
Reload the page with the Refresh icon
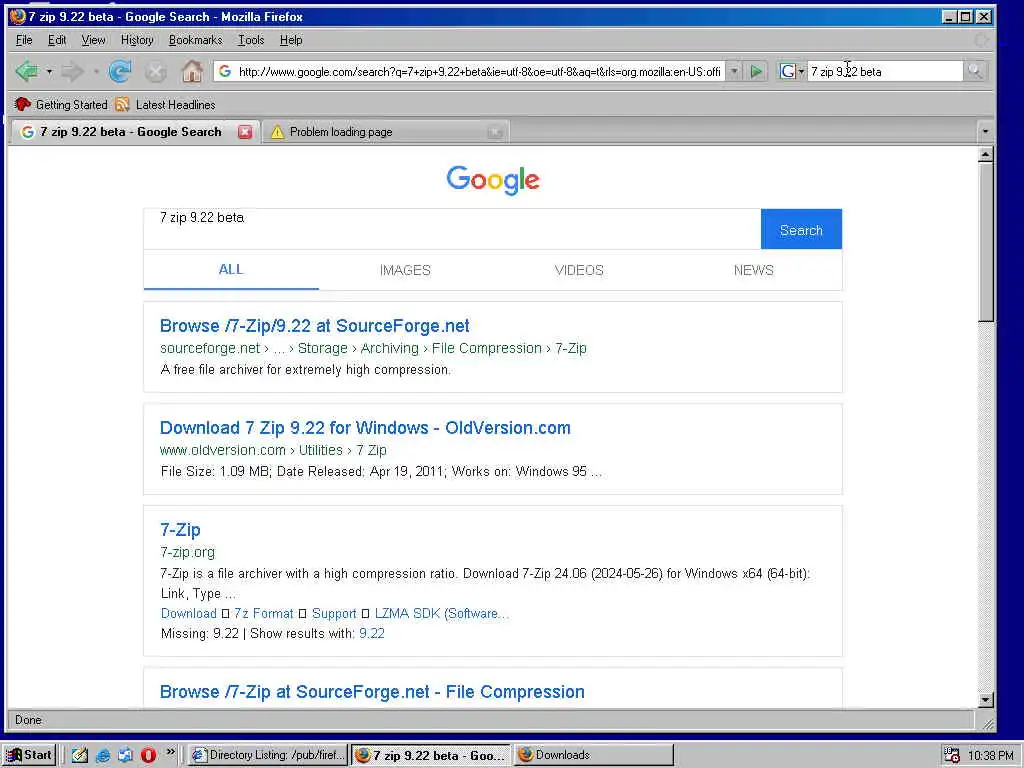120,71
